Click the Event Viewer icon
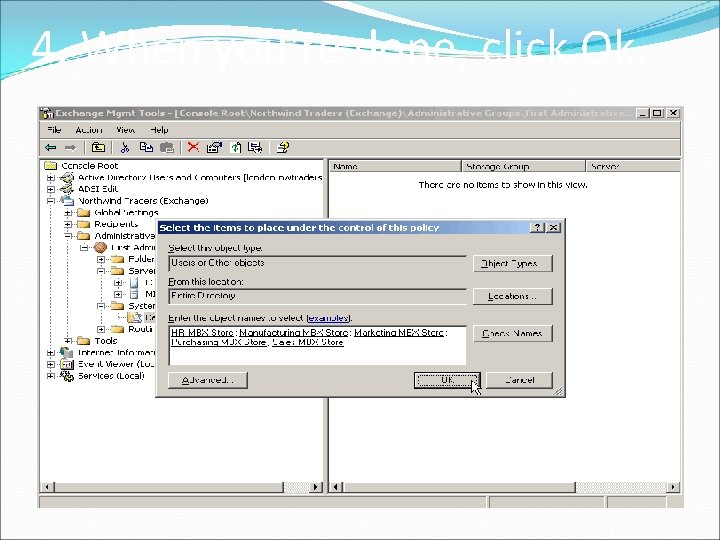720x540 pixels. pos(67,364)
